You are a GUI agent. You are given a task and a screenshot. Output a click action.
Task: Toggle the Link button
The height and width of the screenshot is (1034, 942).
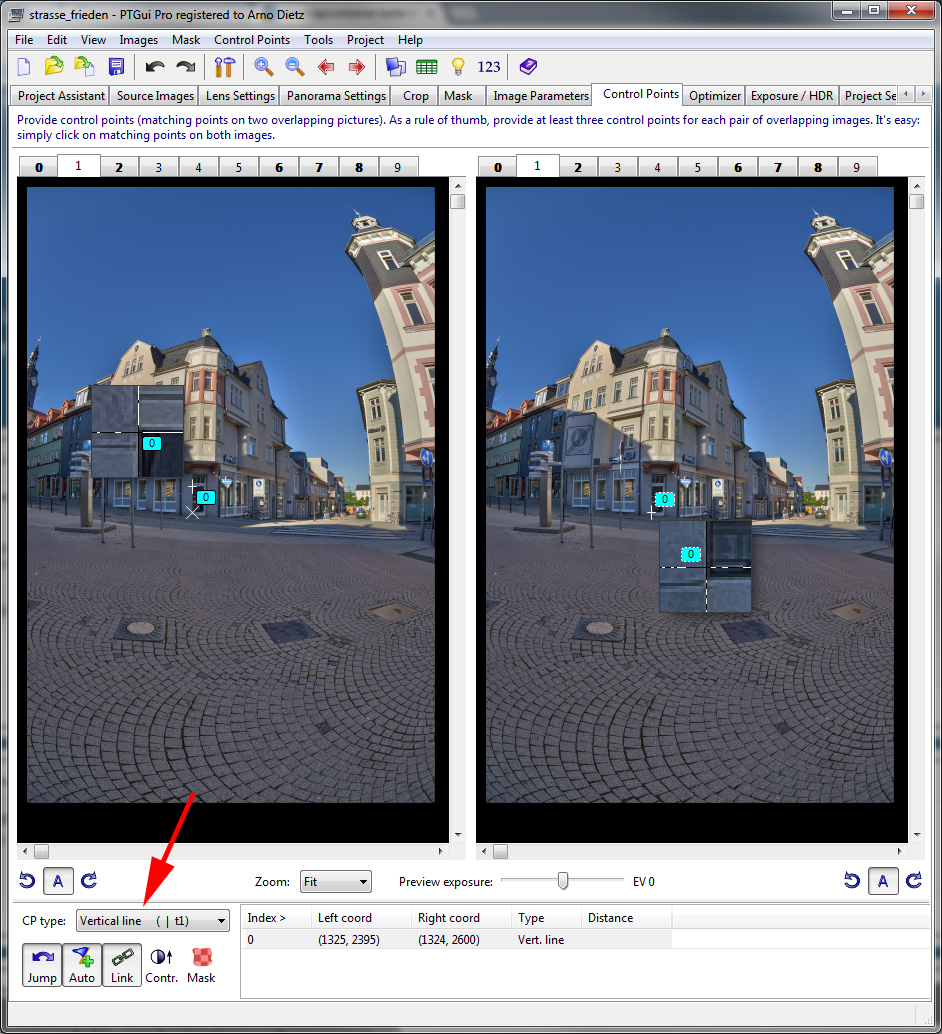pos(122,965)
